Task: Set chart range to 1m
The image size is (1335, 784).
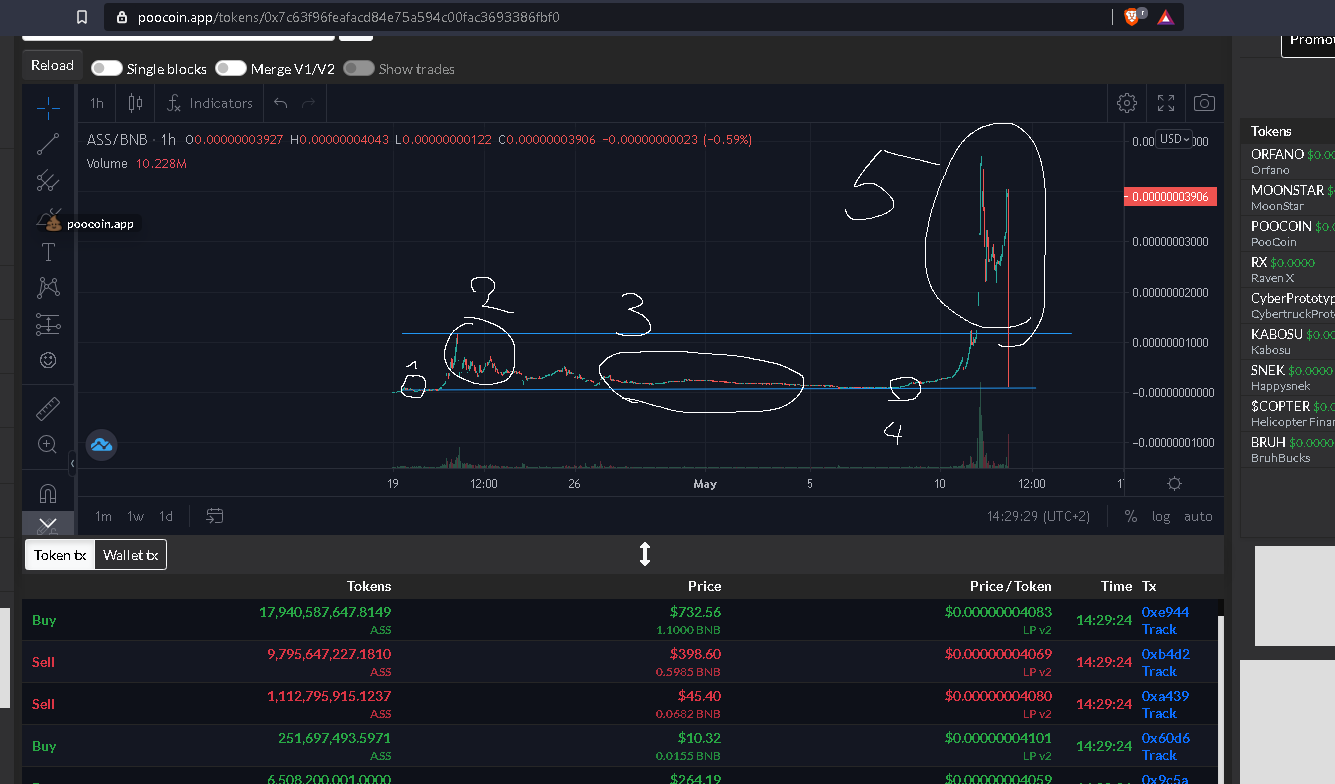Action: pos(103,516)
